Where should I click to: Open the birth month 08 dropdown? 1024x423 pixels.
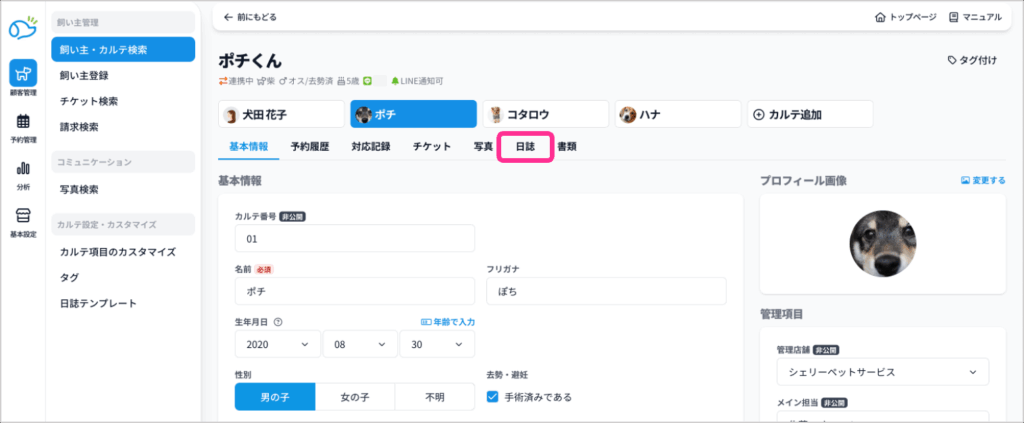click(x=359, y=344)
